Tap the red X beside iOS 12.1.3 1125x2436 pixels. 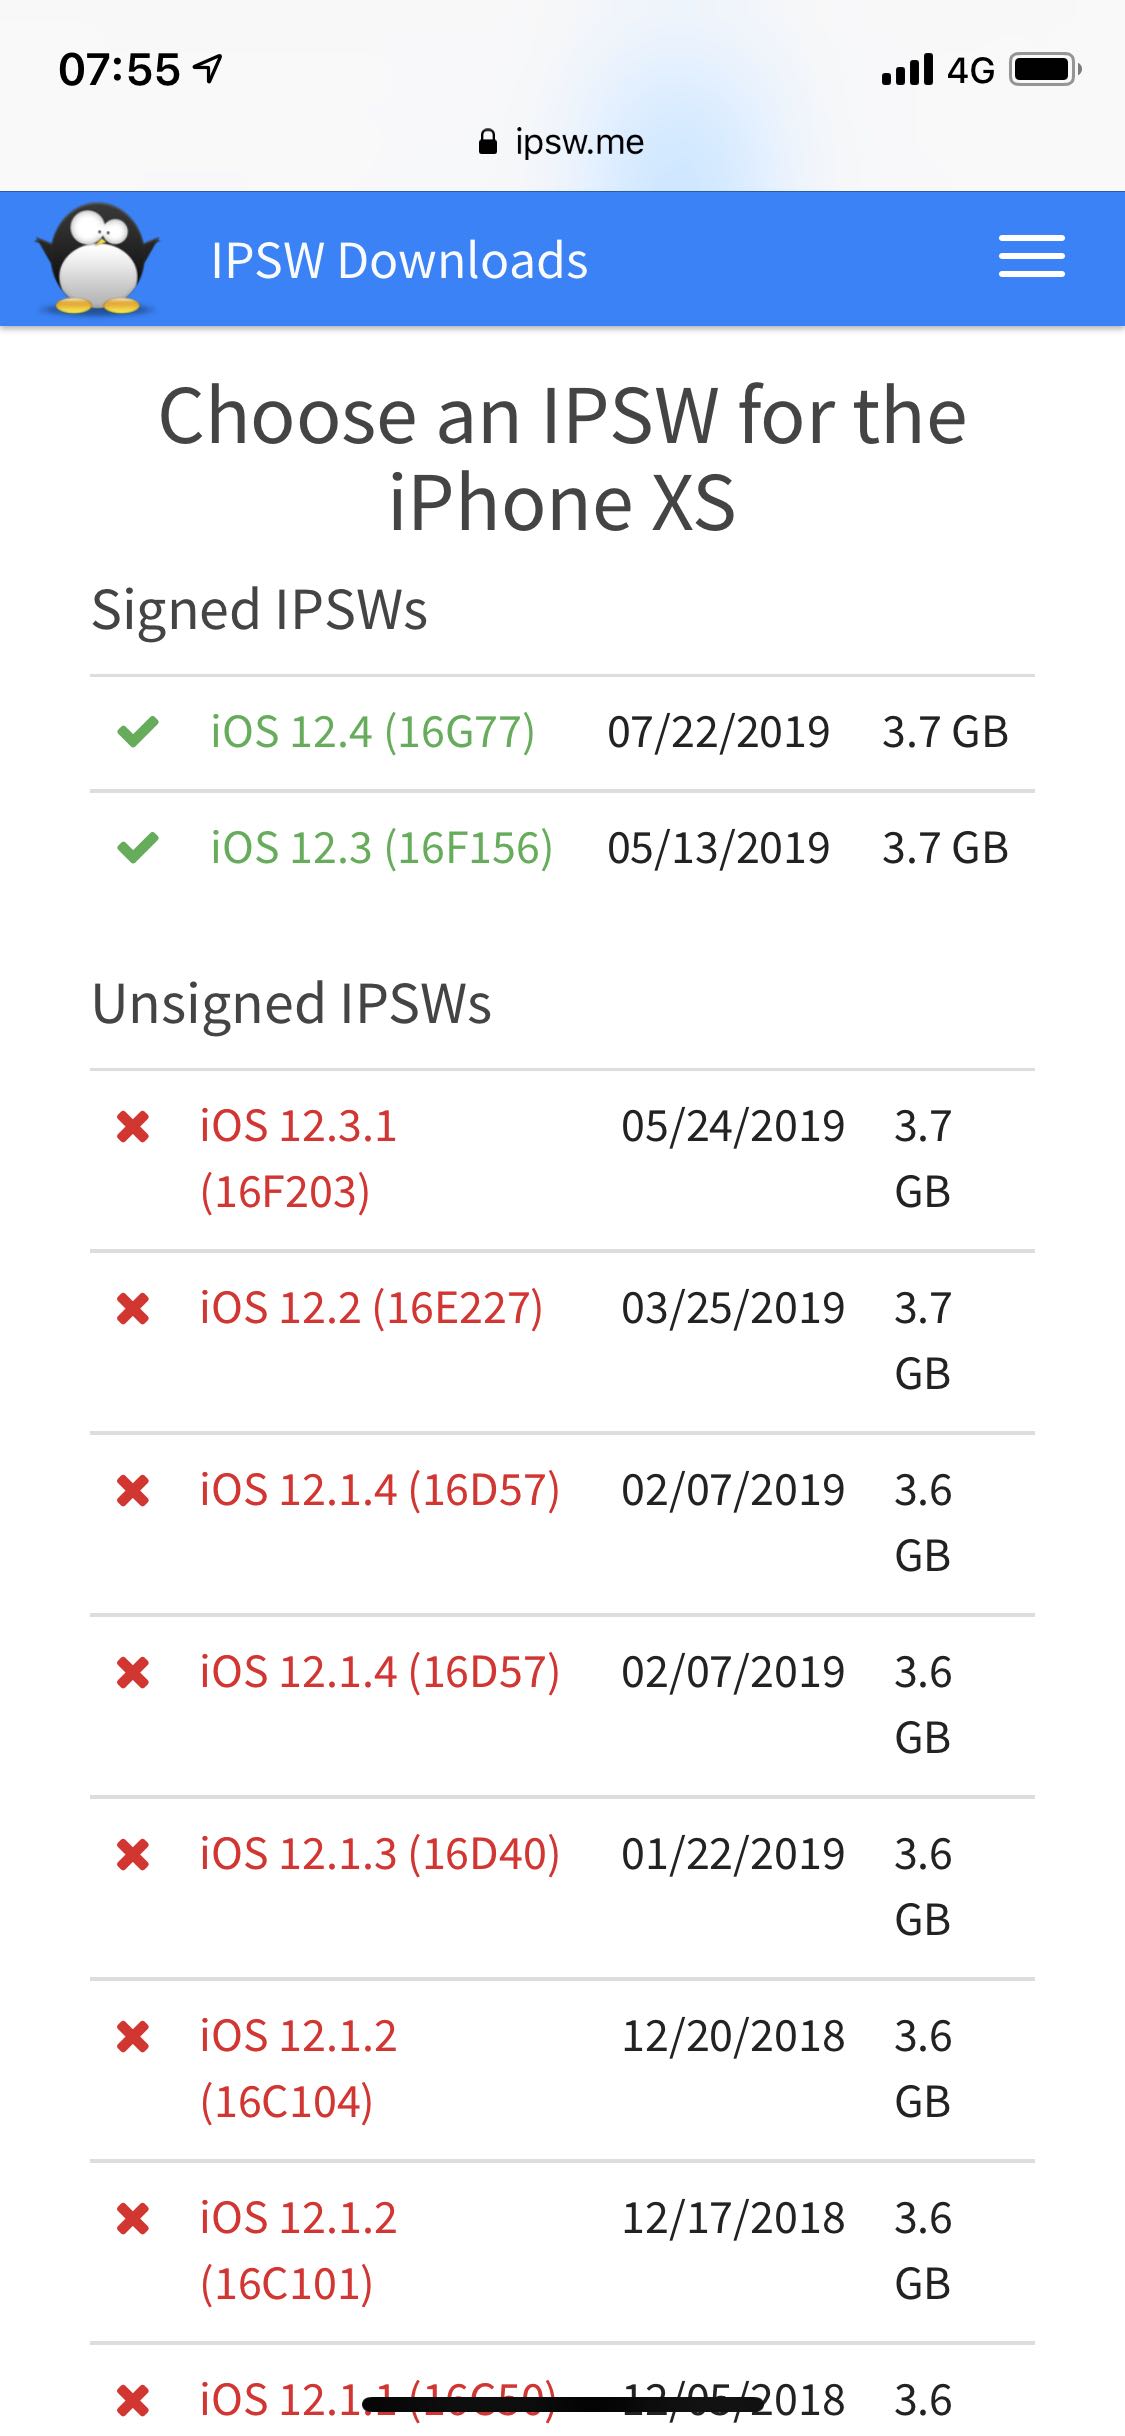point(133,1855)
